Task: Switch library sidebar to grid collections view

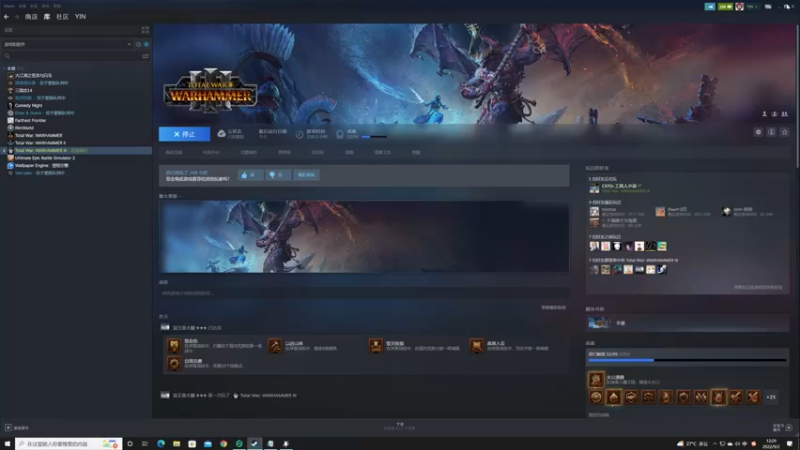Action: click(x=145, y=30)
